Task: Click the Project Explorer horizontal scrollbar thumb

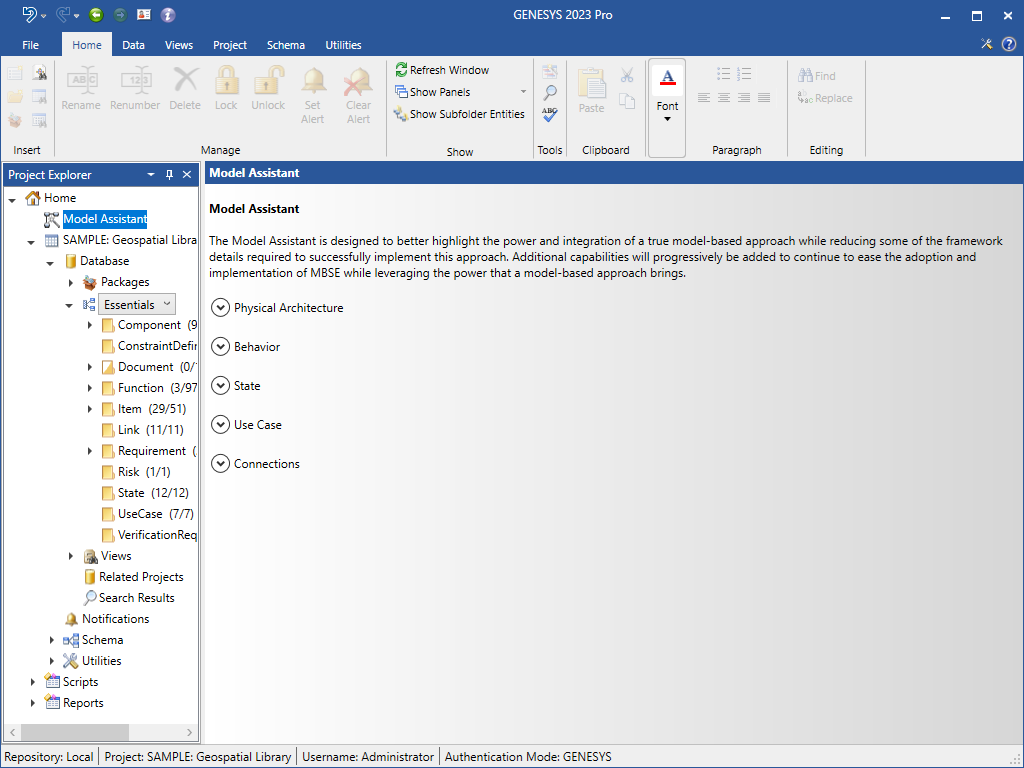Action: coord(75,732)
